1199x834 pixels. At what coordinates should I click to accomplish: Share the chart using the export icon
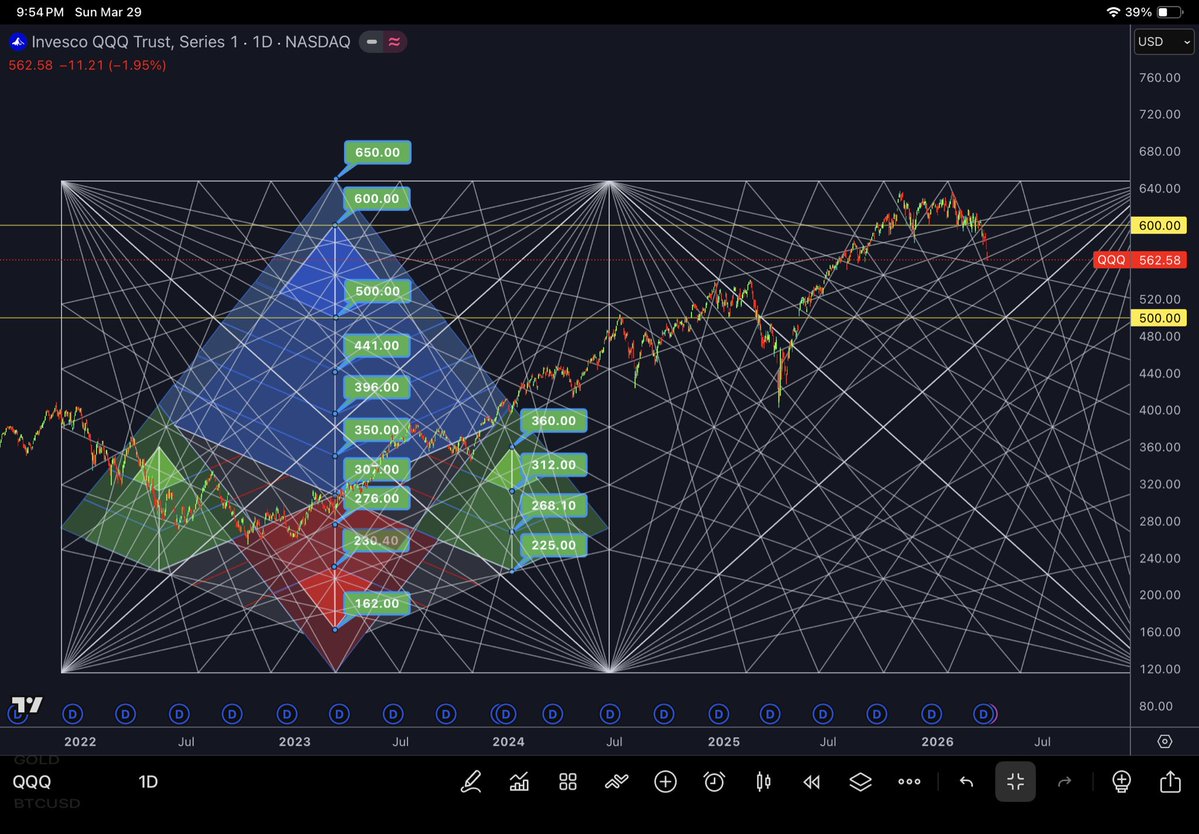(1170, 782)
